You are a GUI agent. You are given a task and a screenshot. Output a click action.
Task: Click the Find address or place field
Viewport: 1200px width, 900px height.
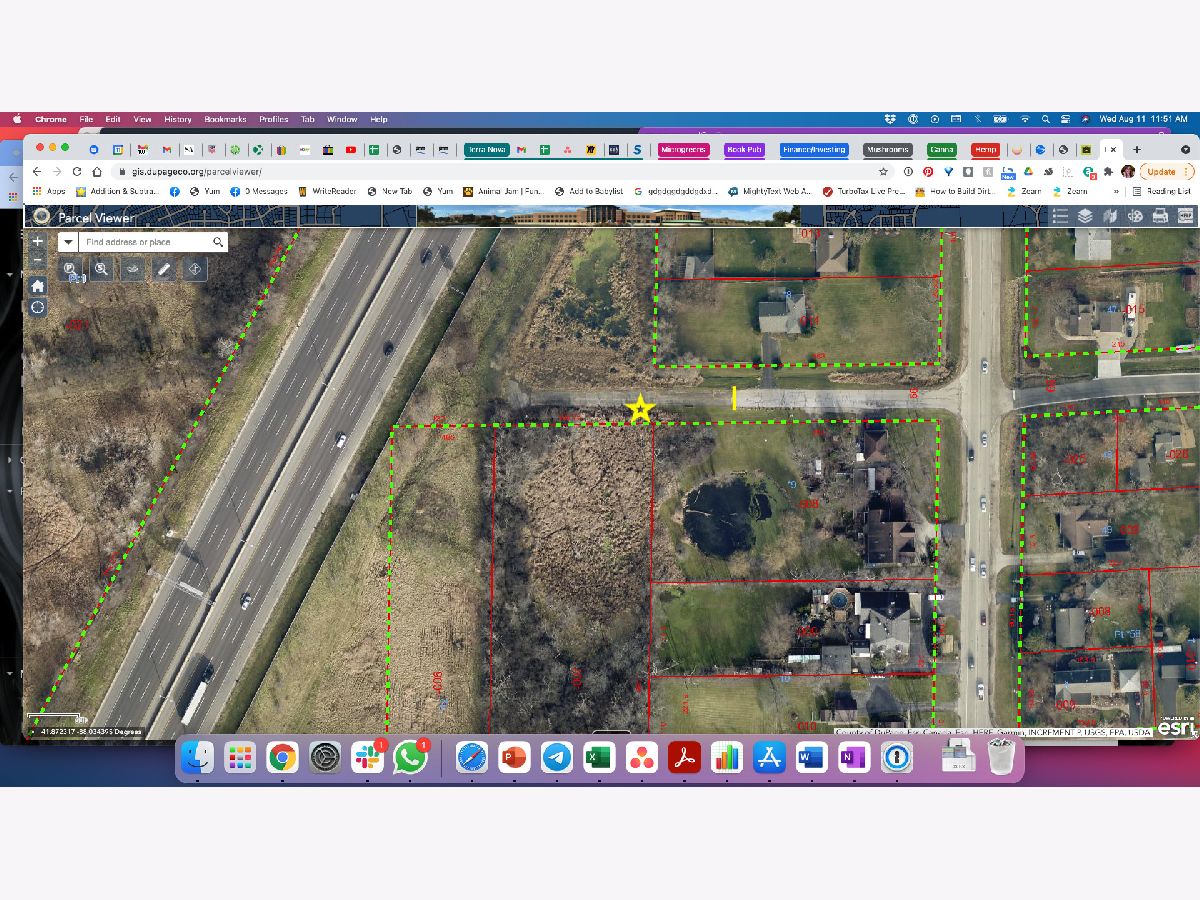point(145,242)
